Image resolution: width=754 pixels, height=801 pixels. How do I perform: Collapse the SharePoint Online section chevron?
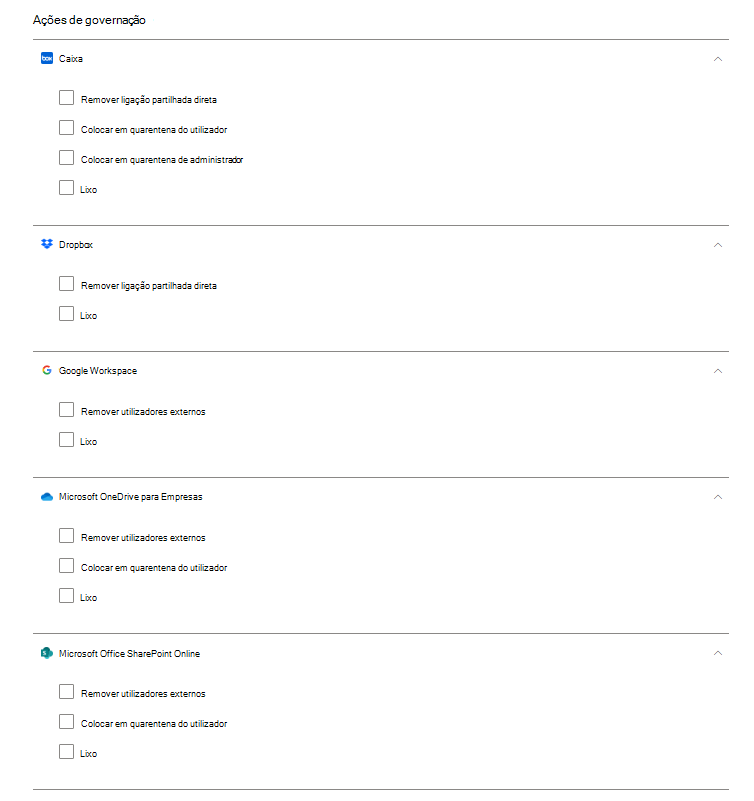click(718, 654)
